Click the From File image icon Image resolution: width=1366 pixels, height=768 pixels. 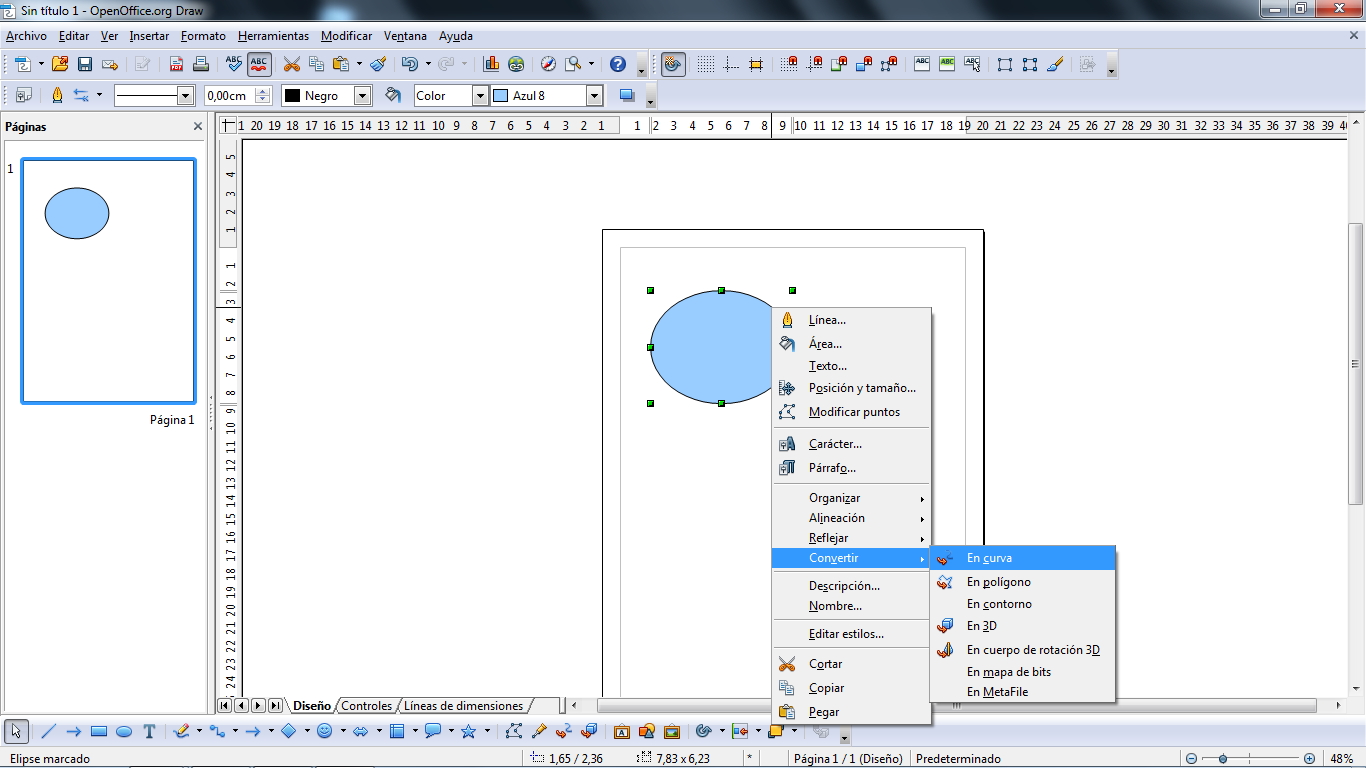(671, 731)
